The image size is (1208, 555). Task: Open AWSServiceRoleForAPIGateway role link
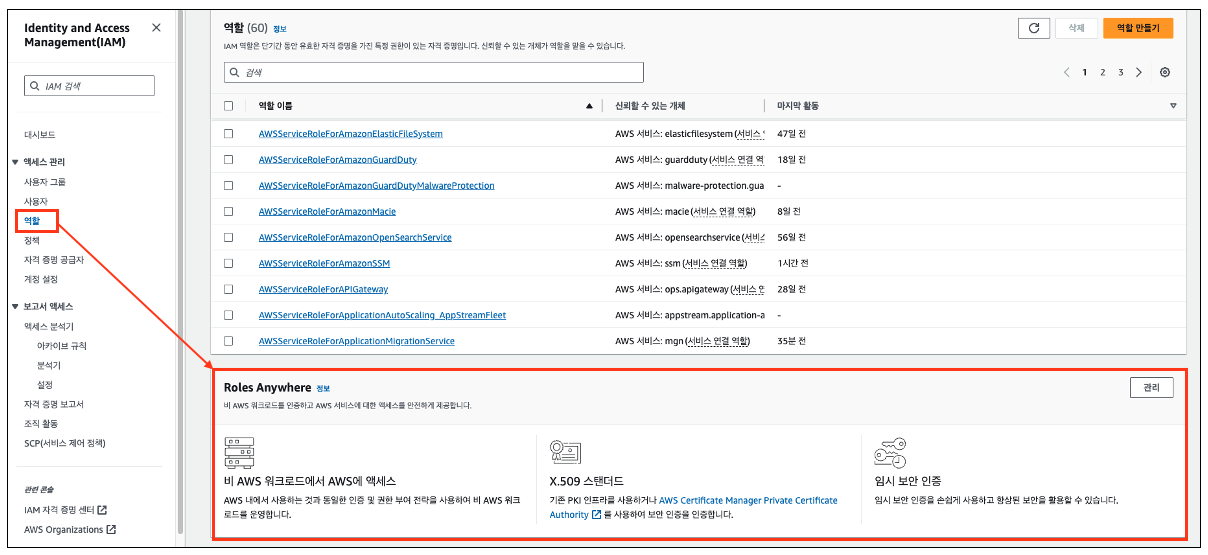(x=323, y=289)
